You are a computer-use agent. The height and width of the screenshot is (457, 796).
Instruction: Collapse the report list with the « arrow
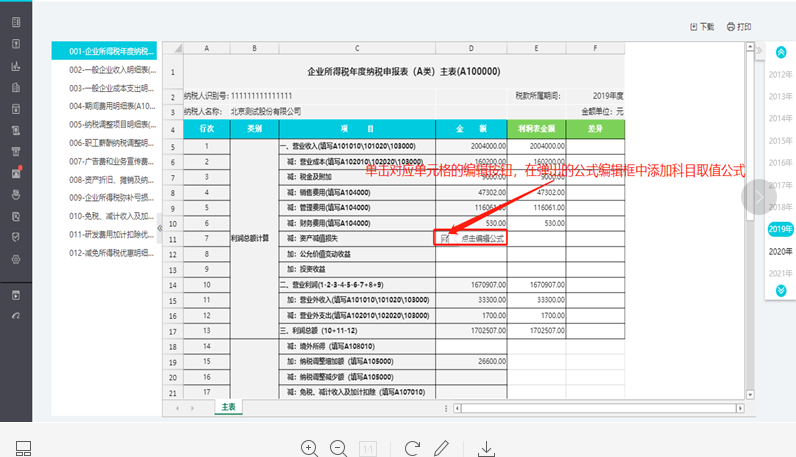[x=159, y=228]
